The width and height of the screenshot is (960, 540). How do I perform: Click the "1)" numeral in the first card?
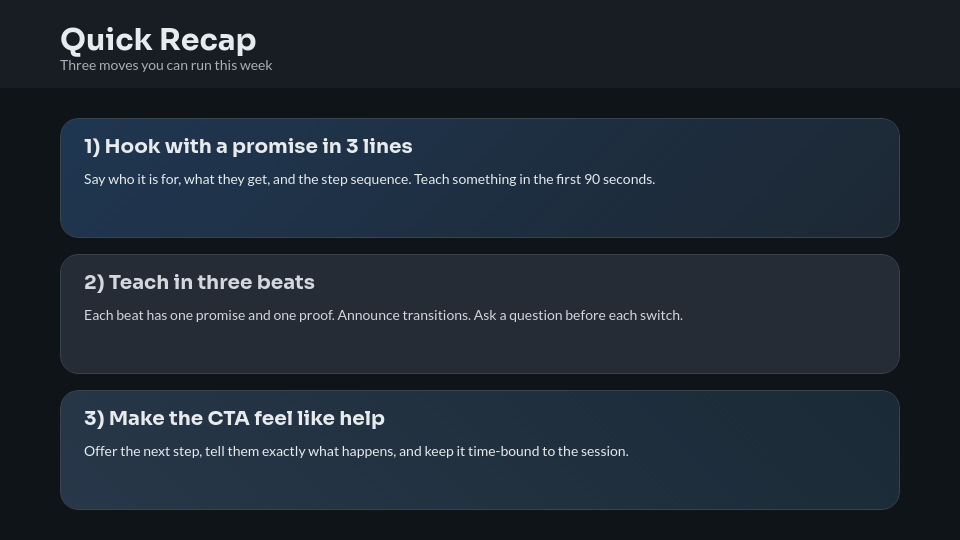coord(92,147)
